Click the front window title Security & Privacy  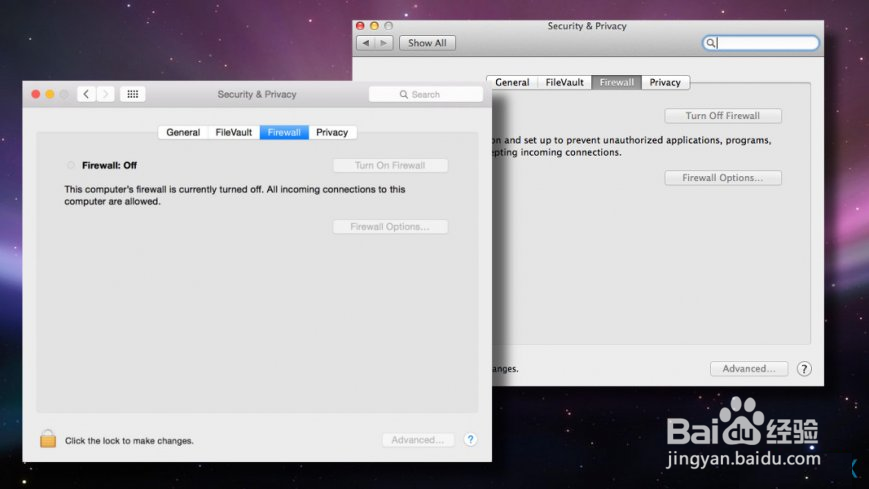[x=257, y=94]
